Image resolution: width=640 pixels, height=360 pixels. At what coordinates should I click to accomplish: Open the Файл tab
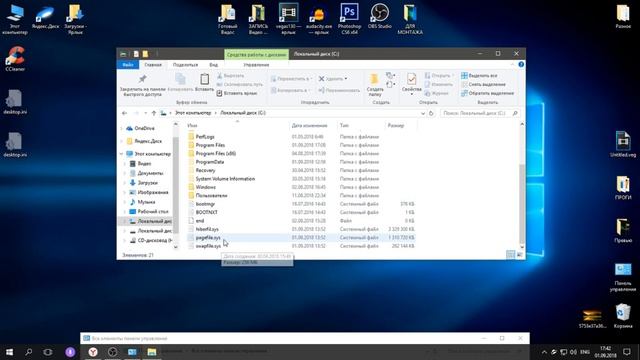pyautogui.click(x=128, y=64)
